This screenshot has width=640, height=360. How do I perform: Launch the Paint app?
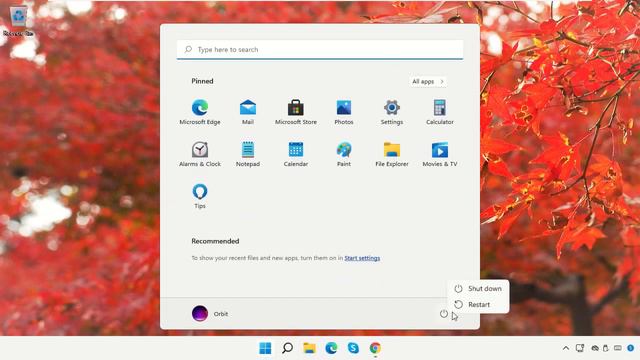tap(344, 154)
